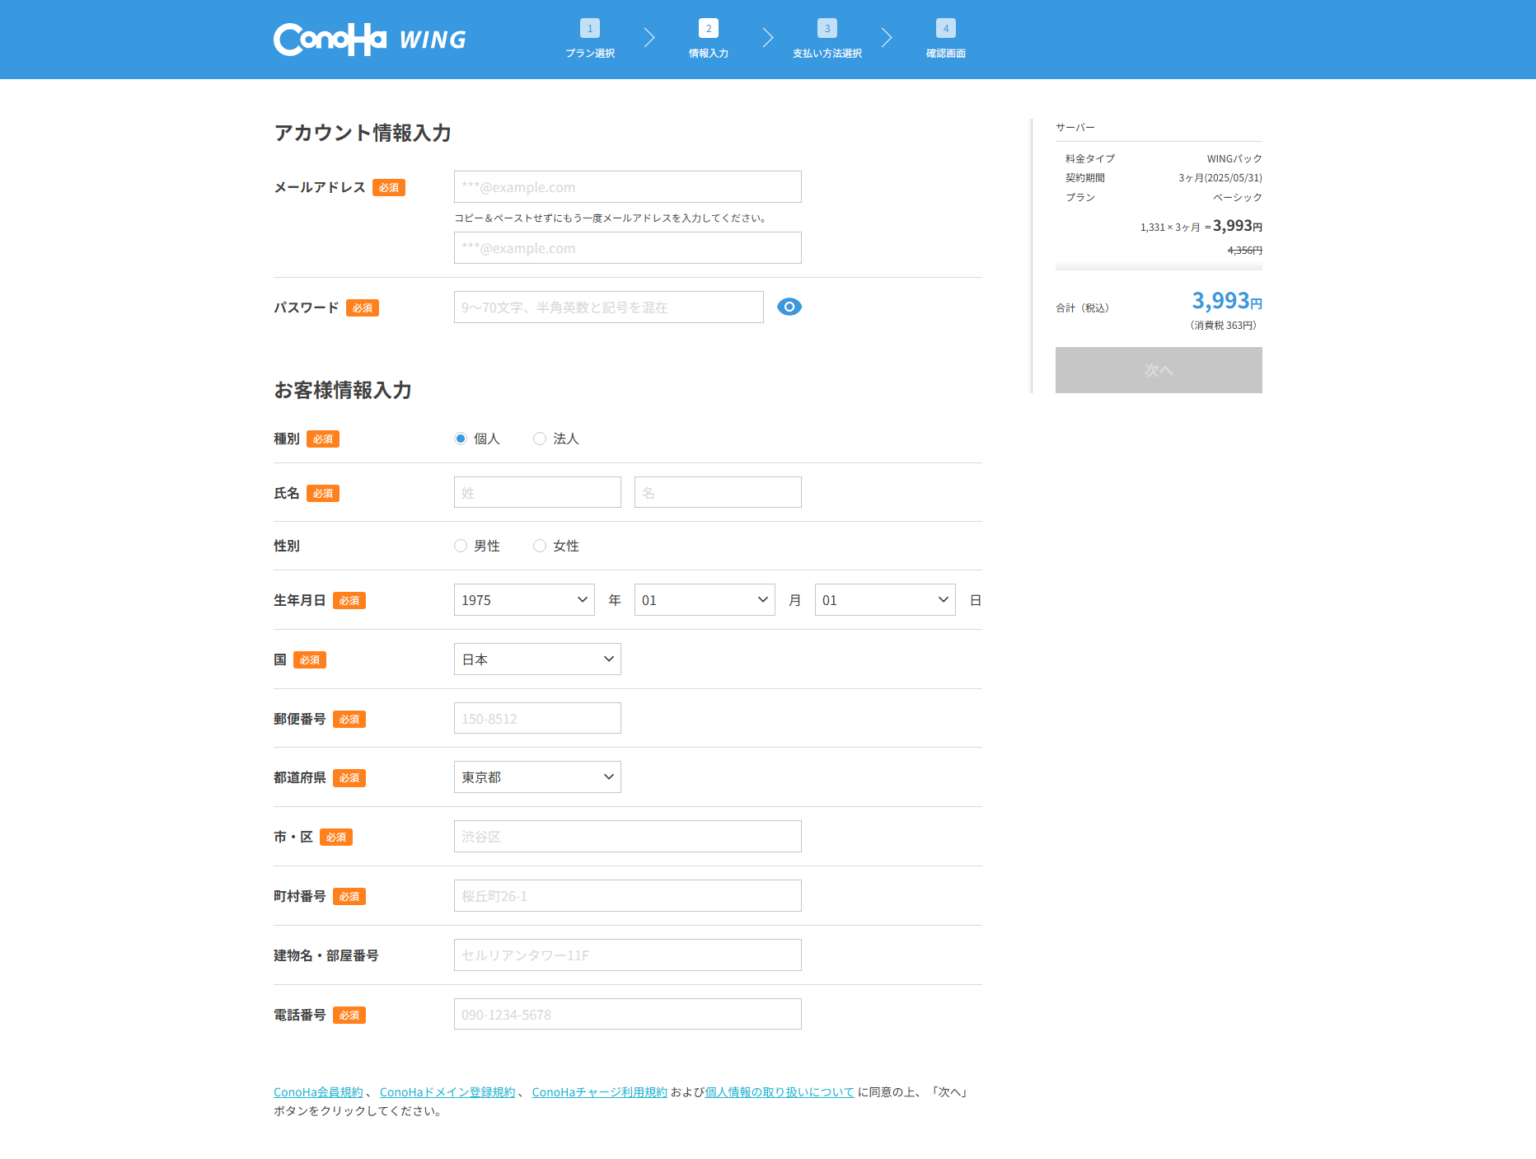
Task: Click the メールアドレス email input field
Action: pyautogui.click(x=627, y=186)
